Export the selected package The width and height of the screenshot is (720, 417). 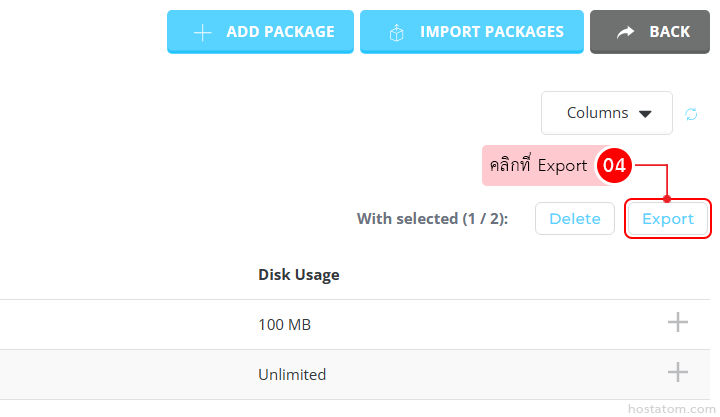tap(668, 219)
